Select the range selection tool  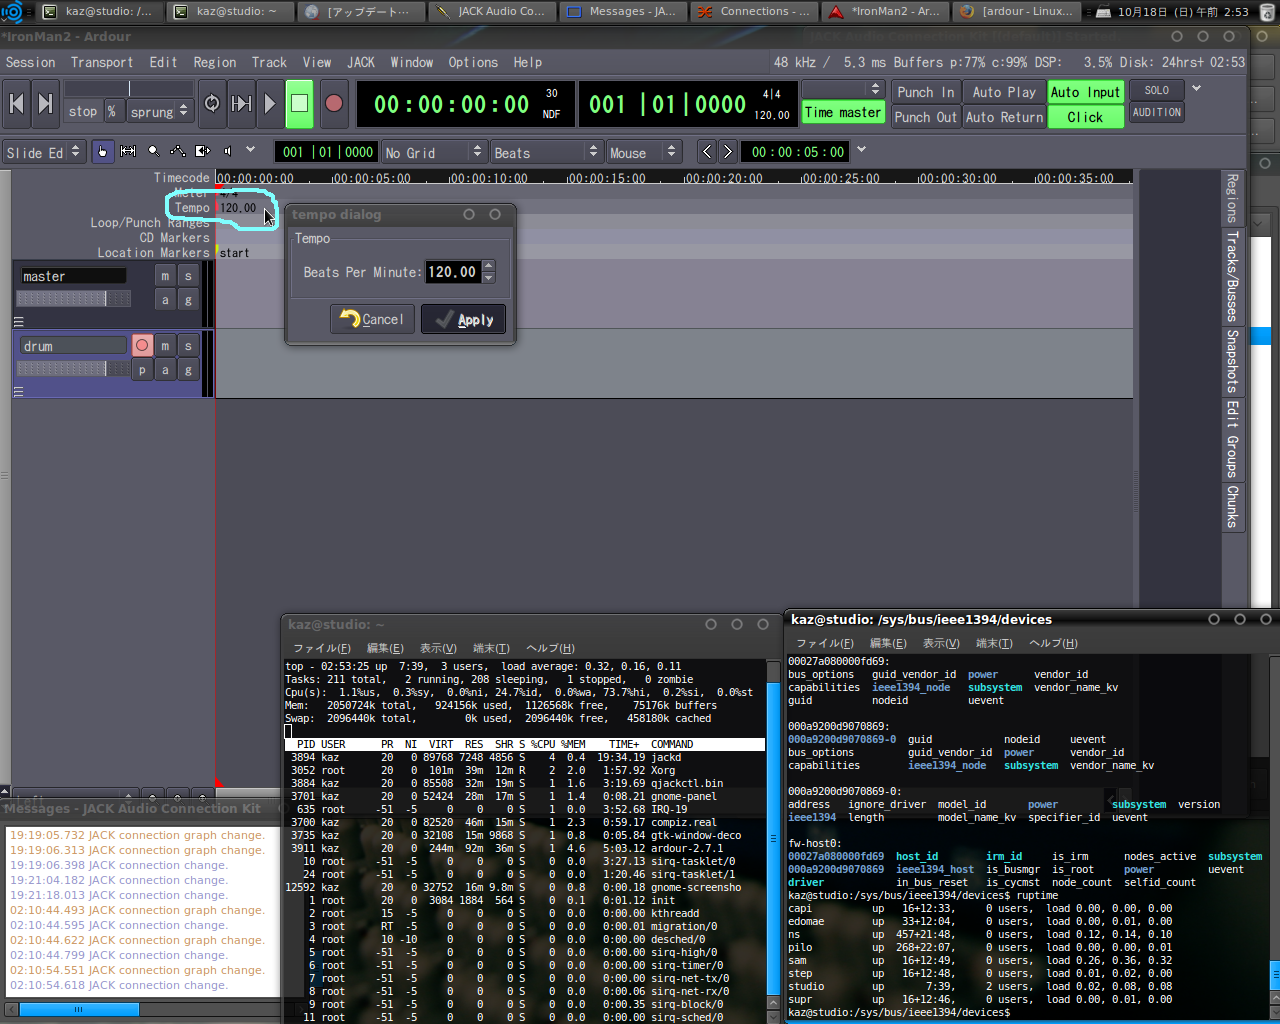tap(128, 151)
